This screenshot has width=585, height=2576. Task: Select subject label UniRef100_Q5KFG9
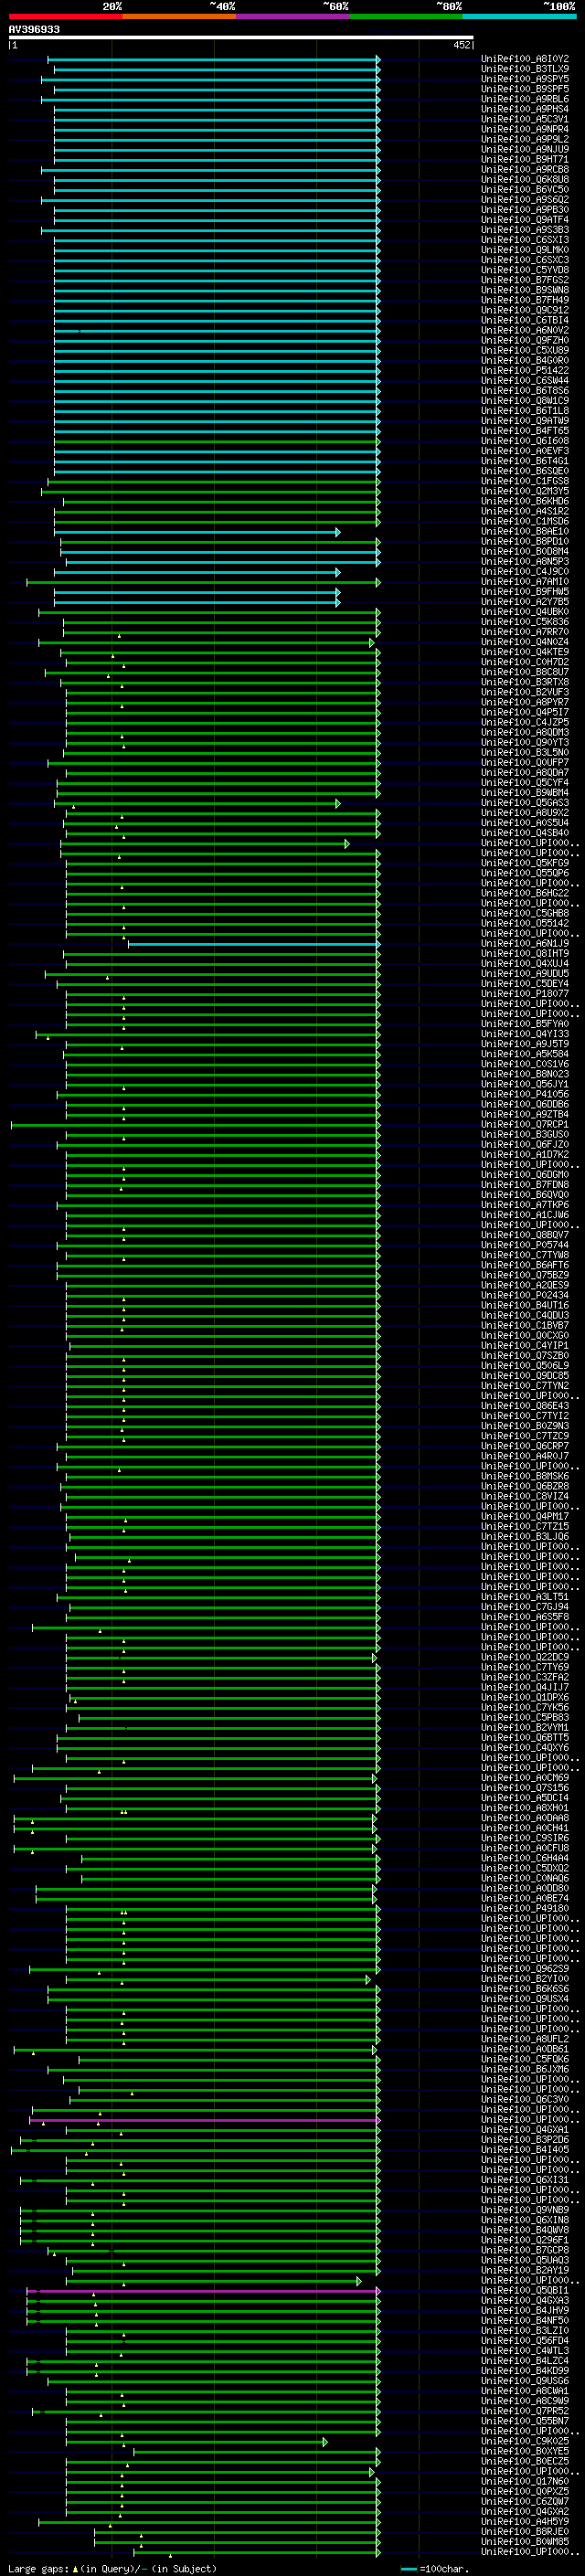[x=525, y=863]
